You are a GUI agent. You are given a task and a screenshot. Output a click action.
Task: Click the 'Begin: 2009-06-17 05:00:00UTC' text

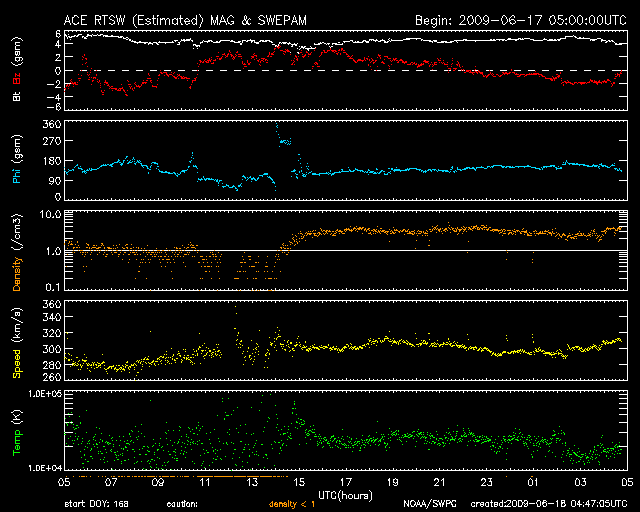tap(521, 20)
